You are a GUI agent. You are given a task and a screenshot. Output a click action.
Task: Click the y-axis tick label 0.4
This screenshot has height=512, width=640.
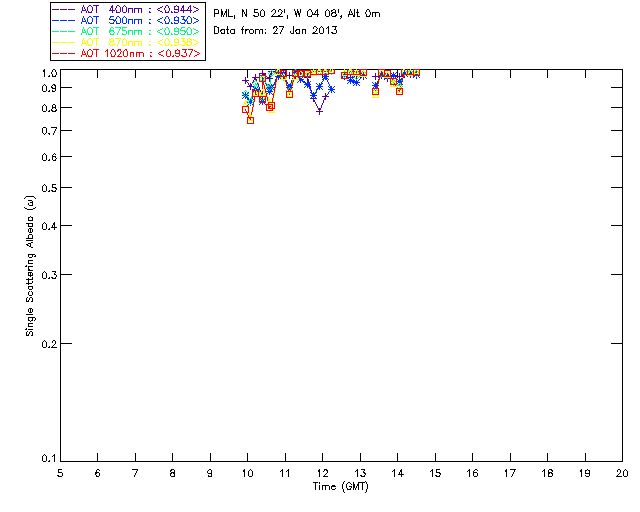(x=49, y=226)
